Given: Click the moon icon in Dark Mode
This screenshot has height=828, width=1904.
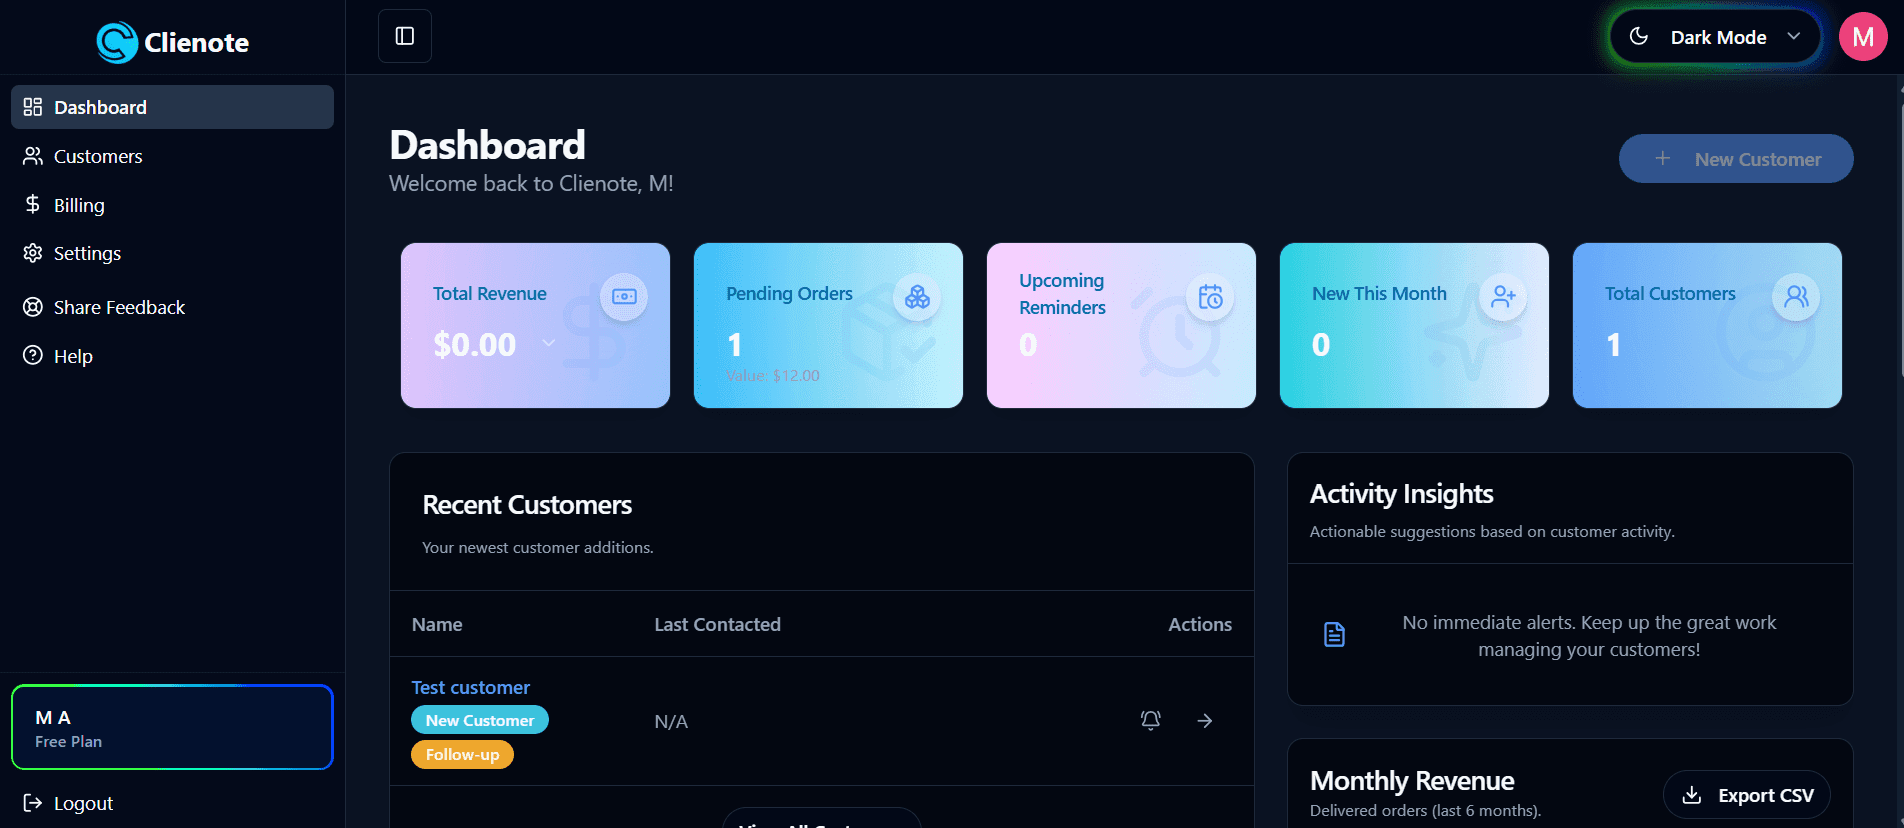Looking at the screenshot, I should pyautogui.click(x=1639, y=37).
